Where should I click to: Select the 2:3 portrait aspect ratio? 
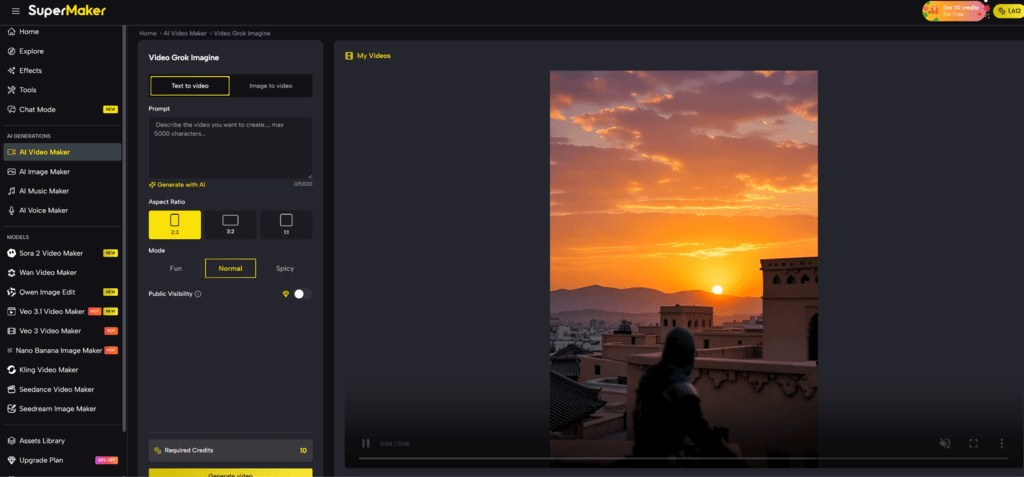[x=174, y=225]
